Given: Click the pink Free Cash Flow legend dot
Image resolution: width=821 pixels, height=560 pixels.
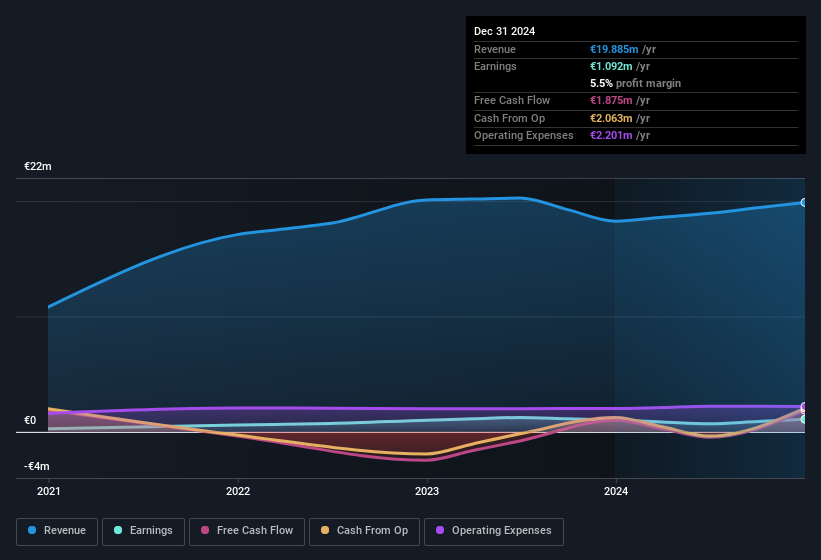Looking at the screenshot, I should point(205,530).
